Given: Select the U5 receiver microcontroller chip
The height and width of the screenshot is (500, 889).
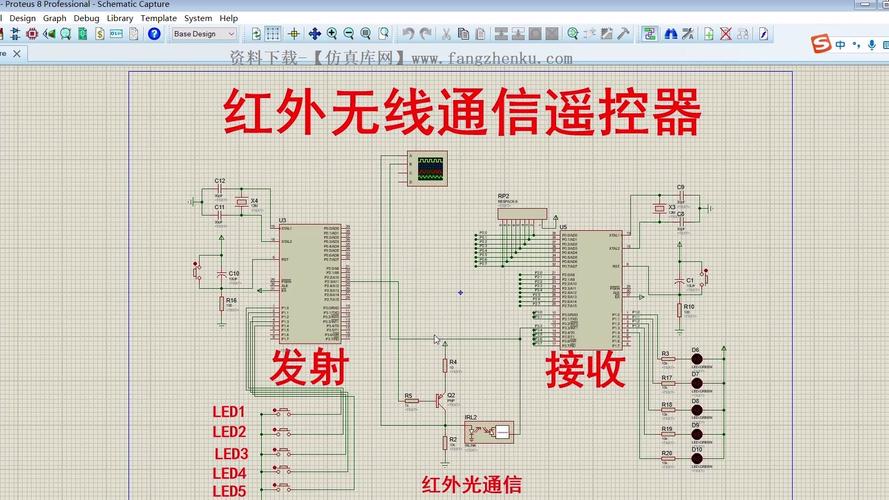Looking at the screenshot, I should point(591,290).
